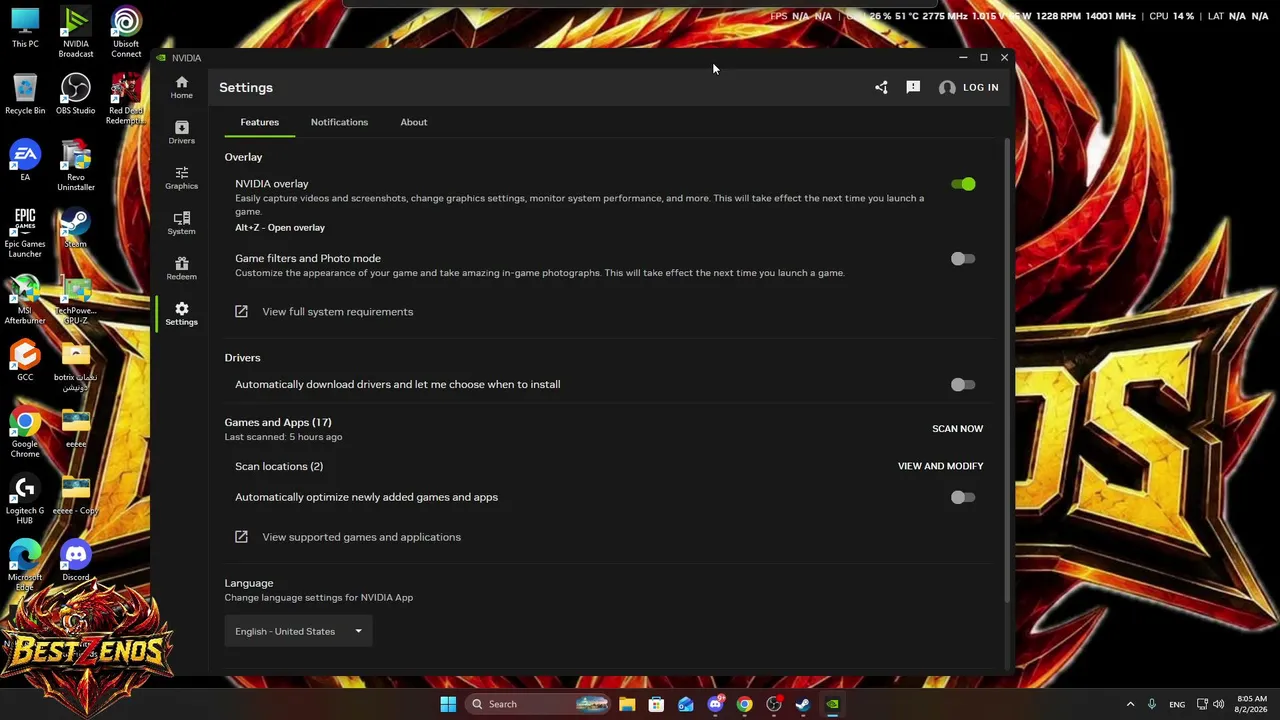
Task: Open the volume control in system tray
Action: tap(1218, 704)
